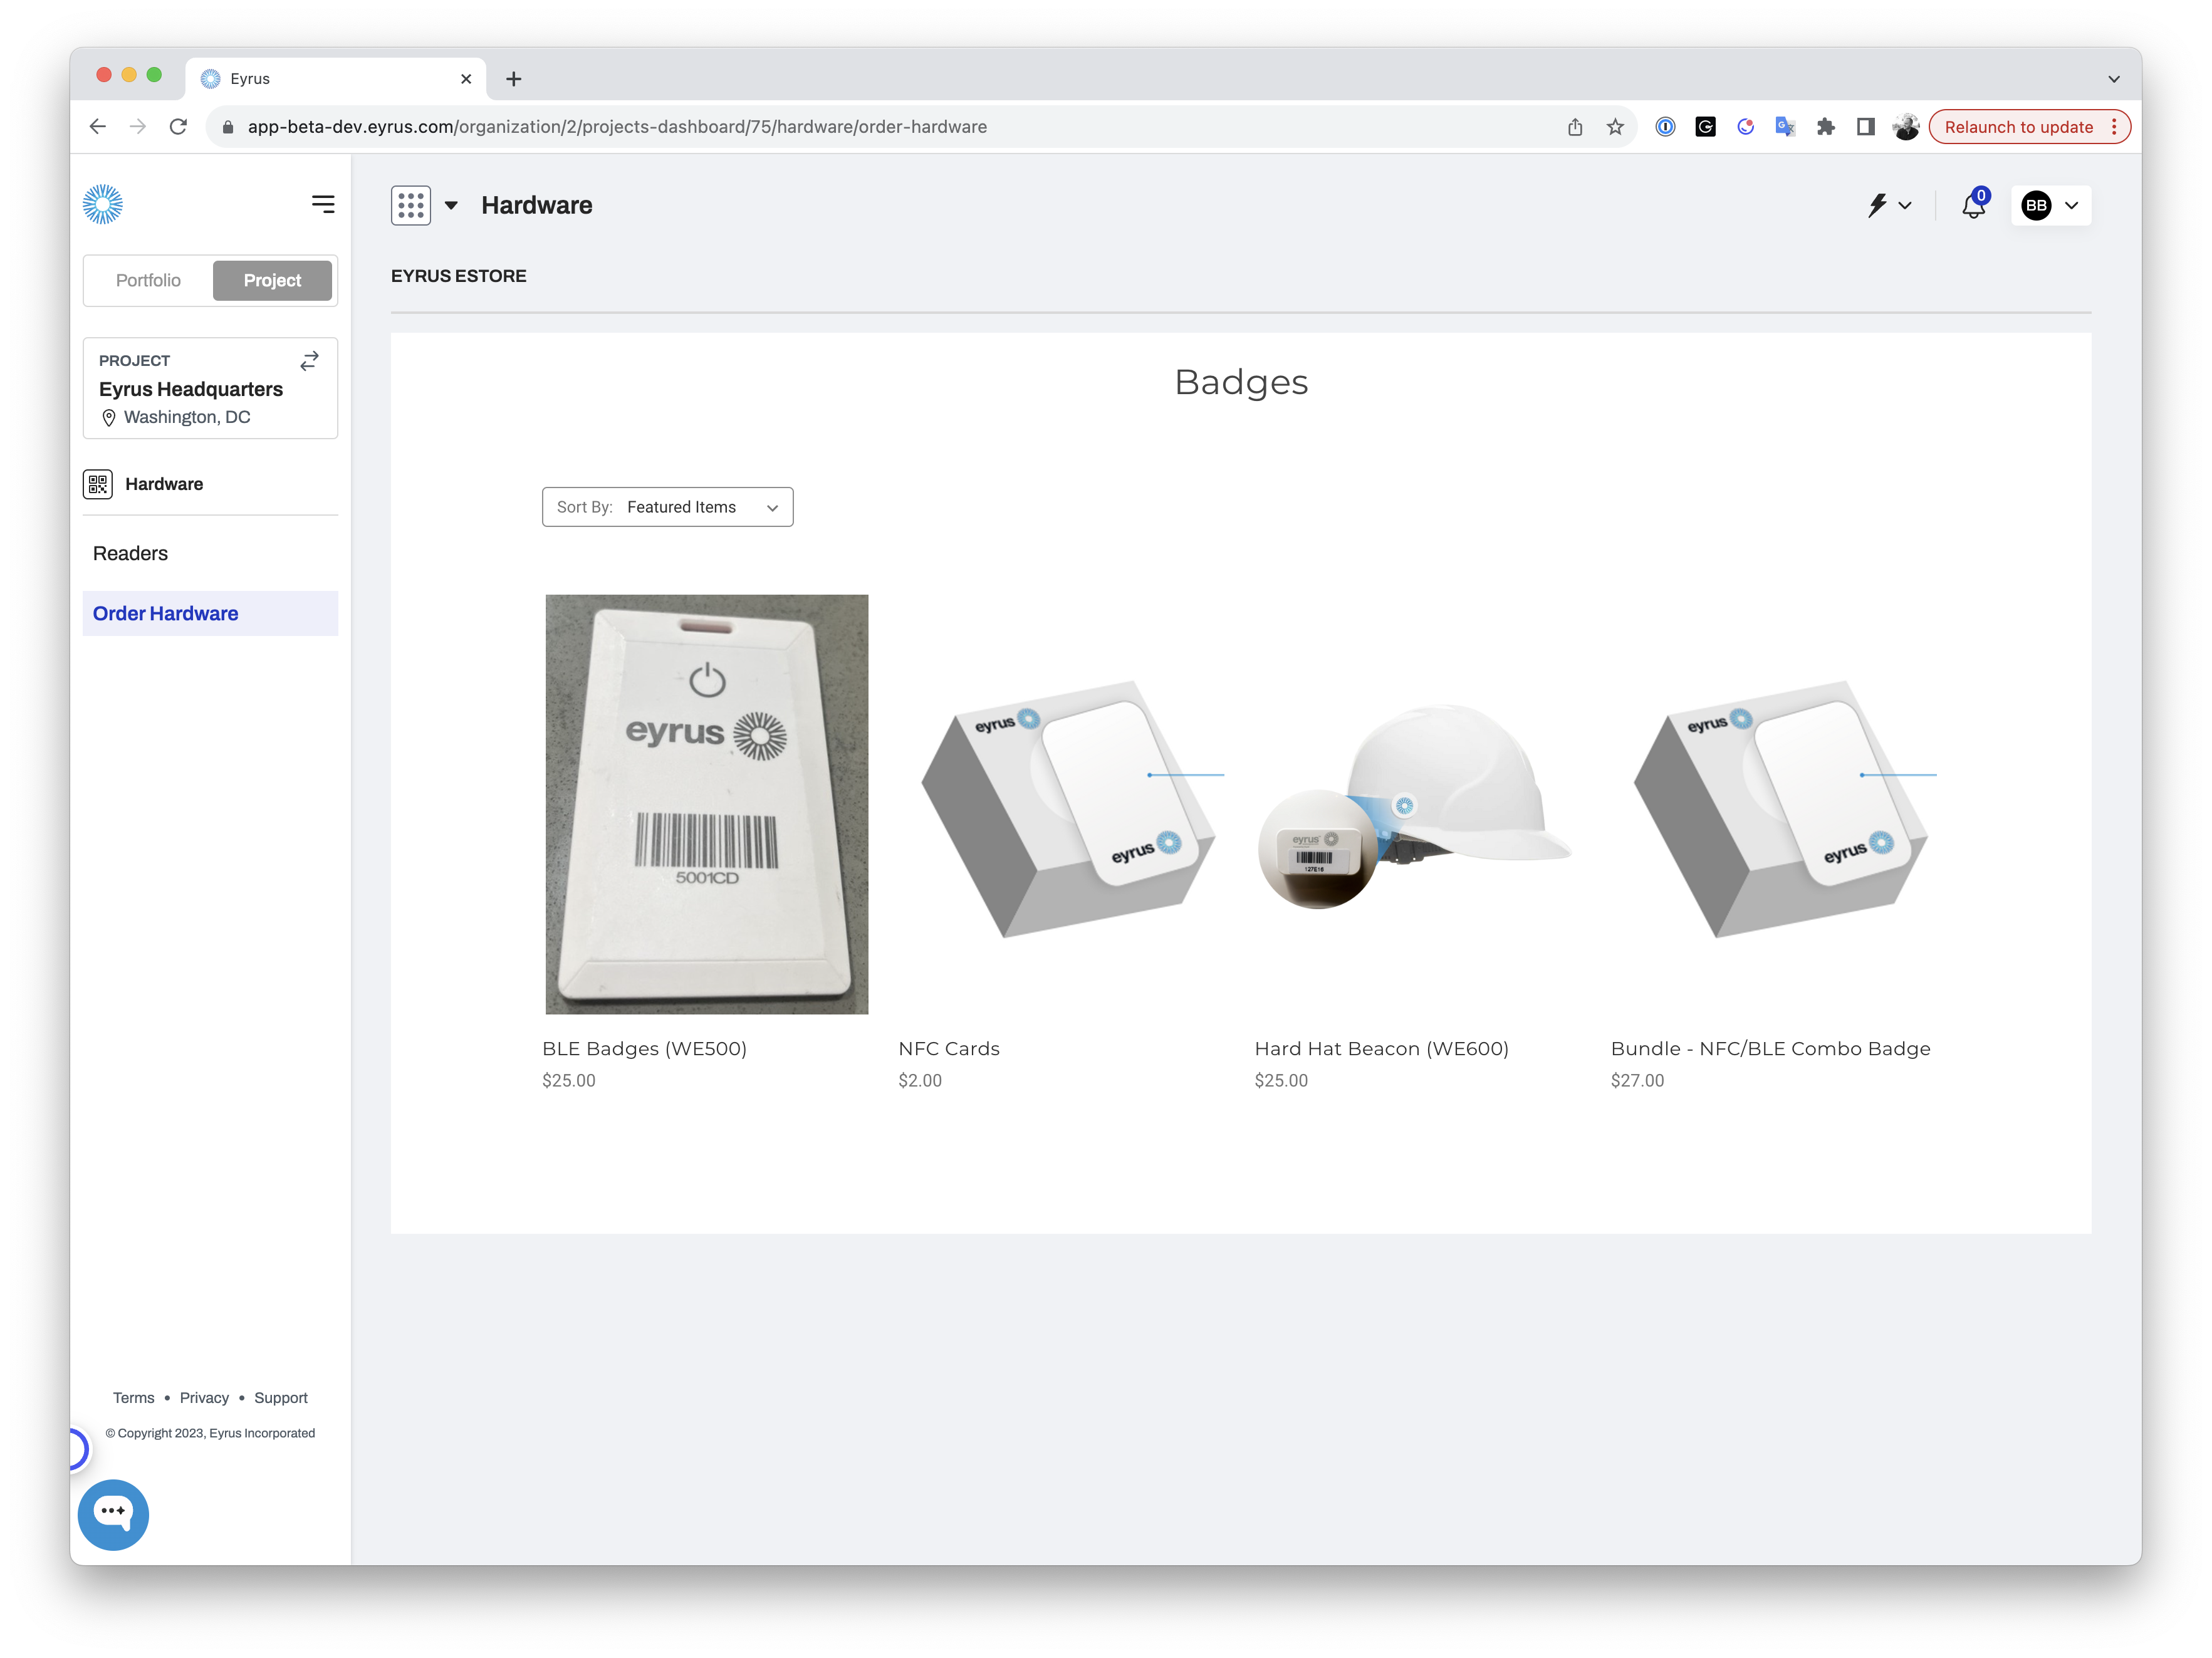Expand the BB account menu chevron
Image resolution: width=2212 pixels, height=1658 pixels.
2071,206
